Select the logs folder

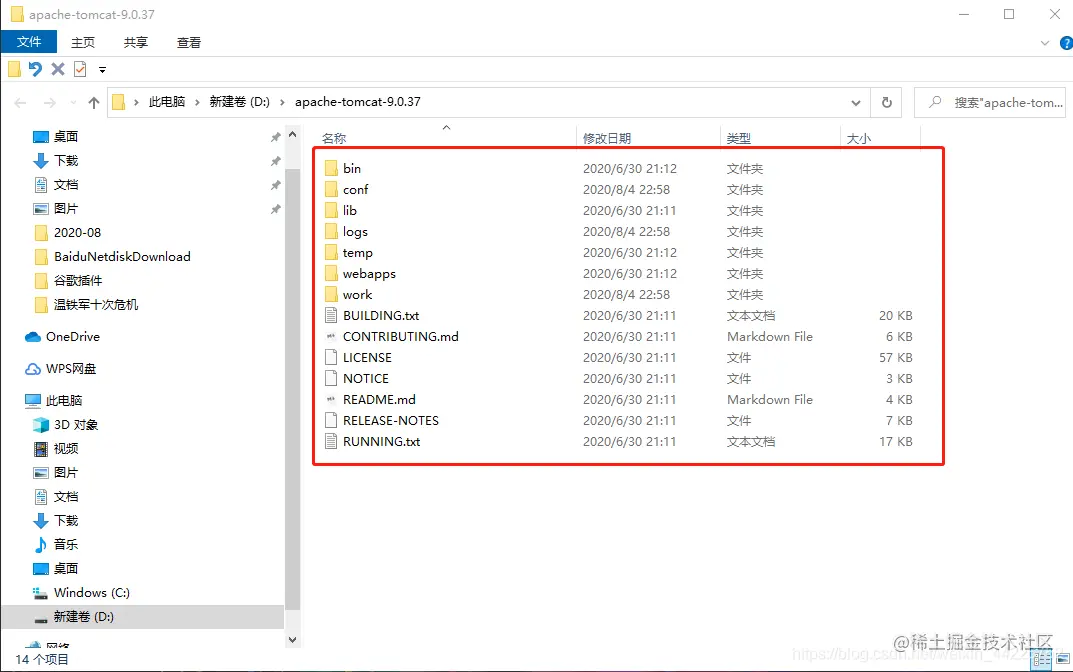[x=355, y=232]
